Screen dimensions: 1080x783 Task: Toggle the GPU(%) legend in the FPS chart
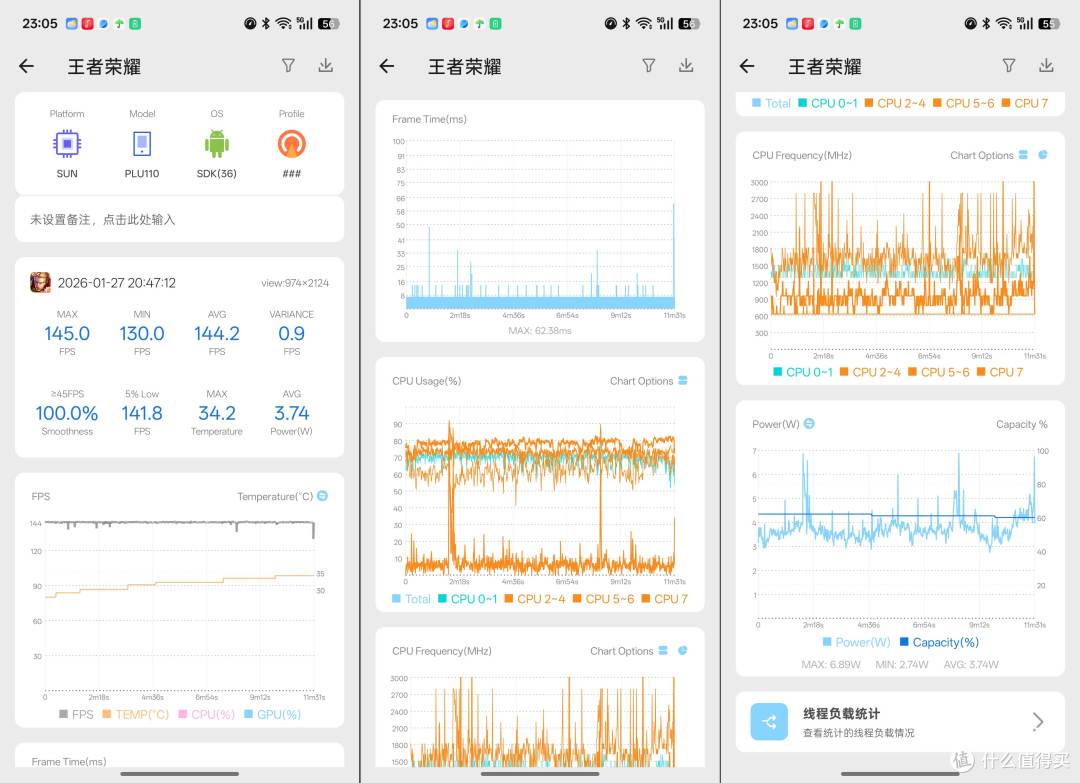pos(273,714)
